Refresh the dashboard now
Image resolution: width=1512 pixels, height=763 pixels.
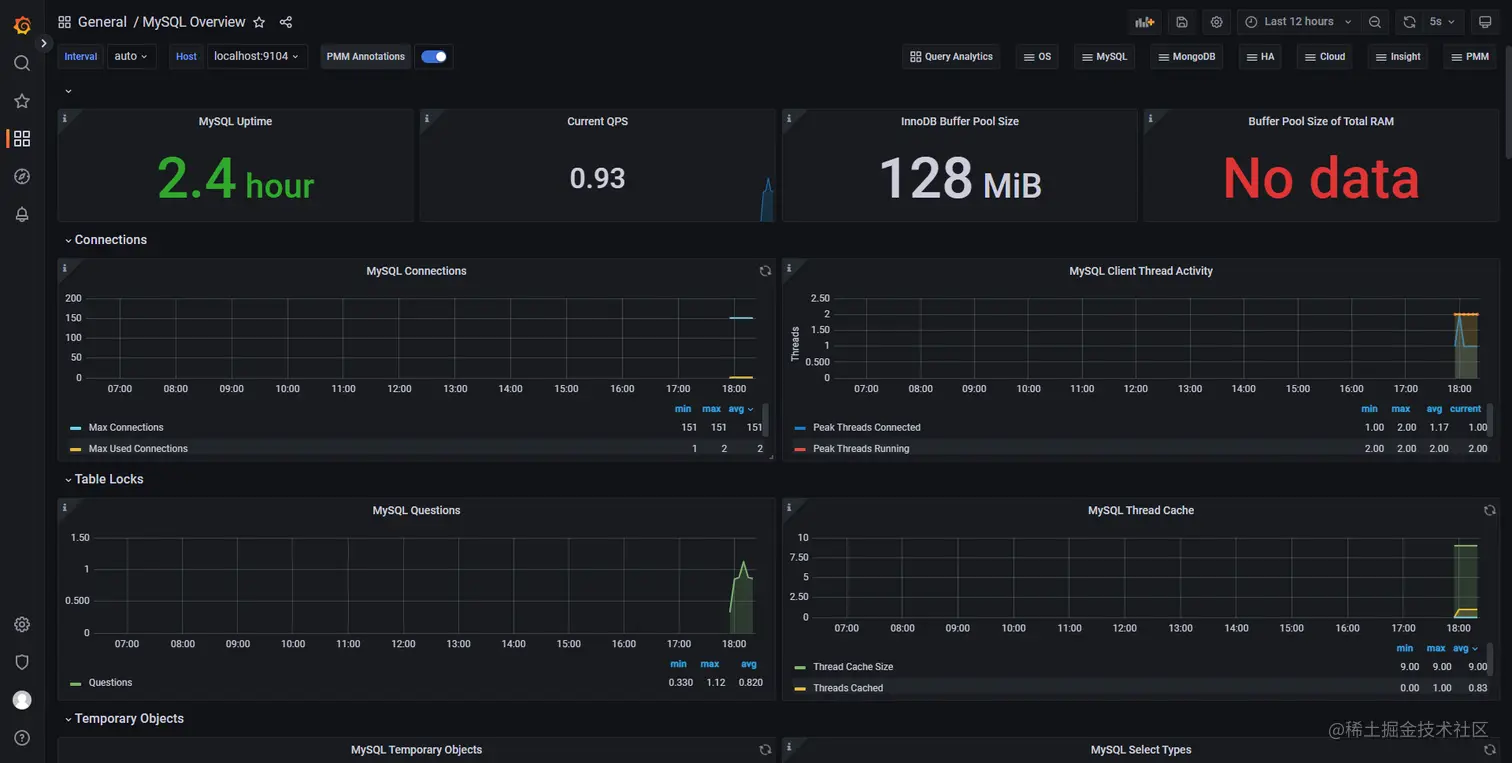(1409, 22)
